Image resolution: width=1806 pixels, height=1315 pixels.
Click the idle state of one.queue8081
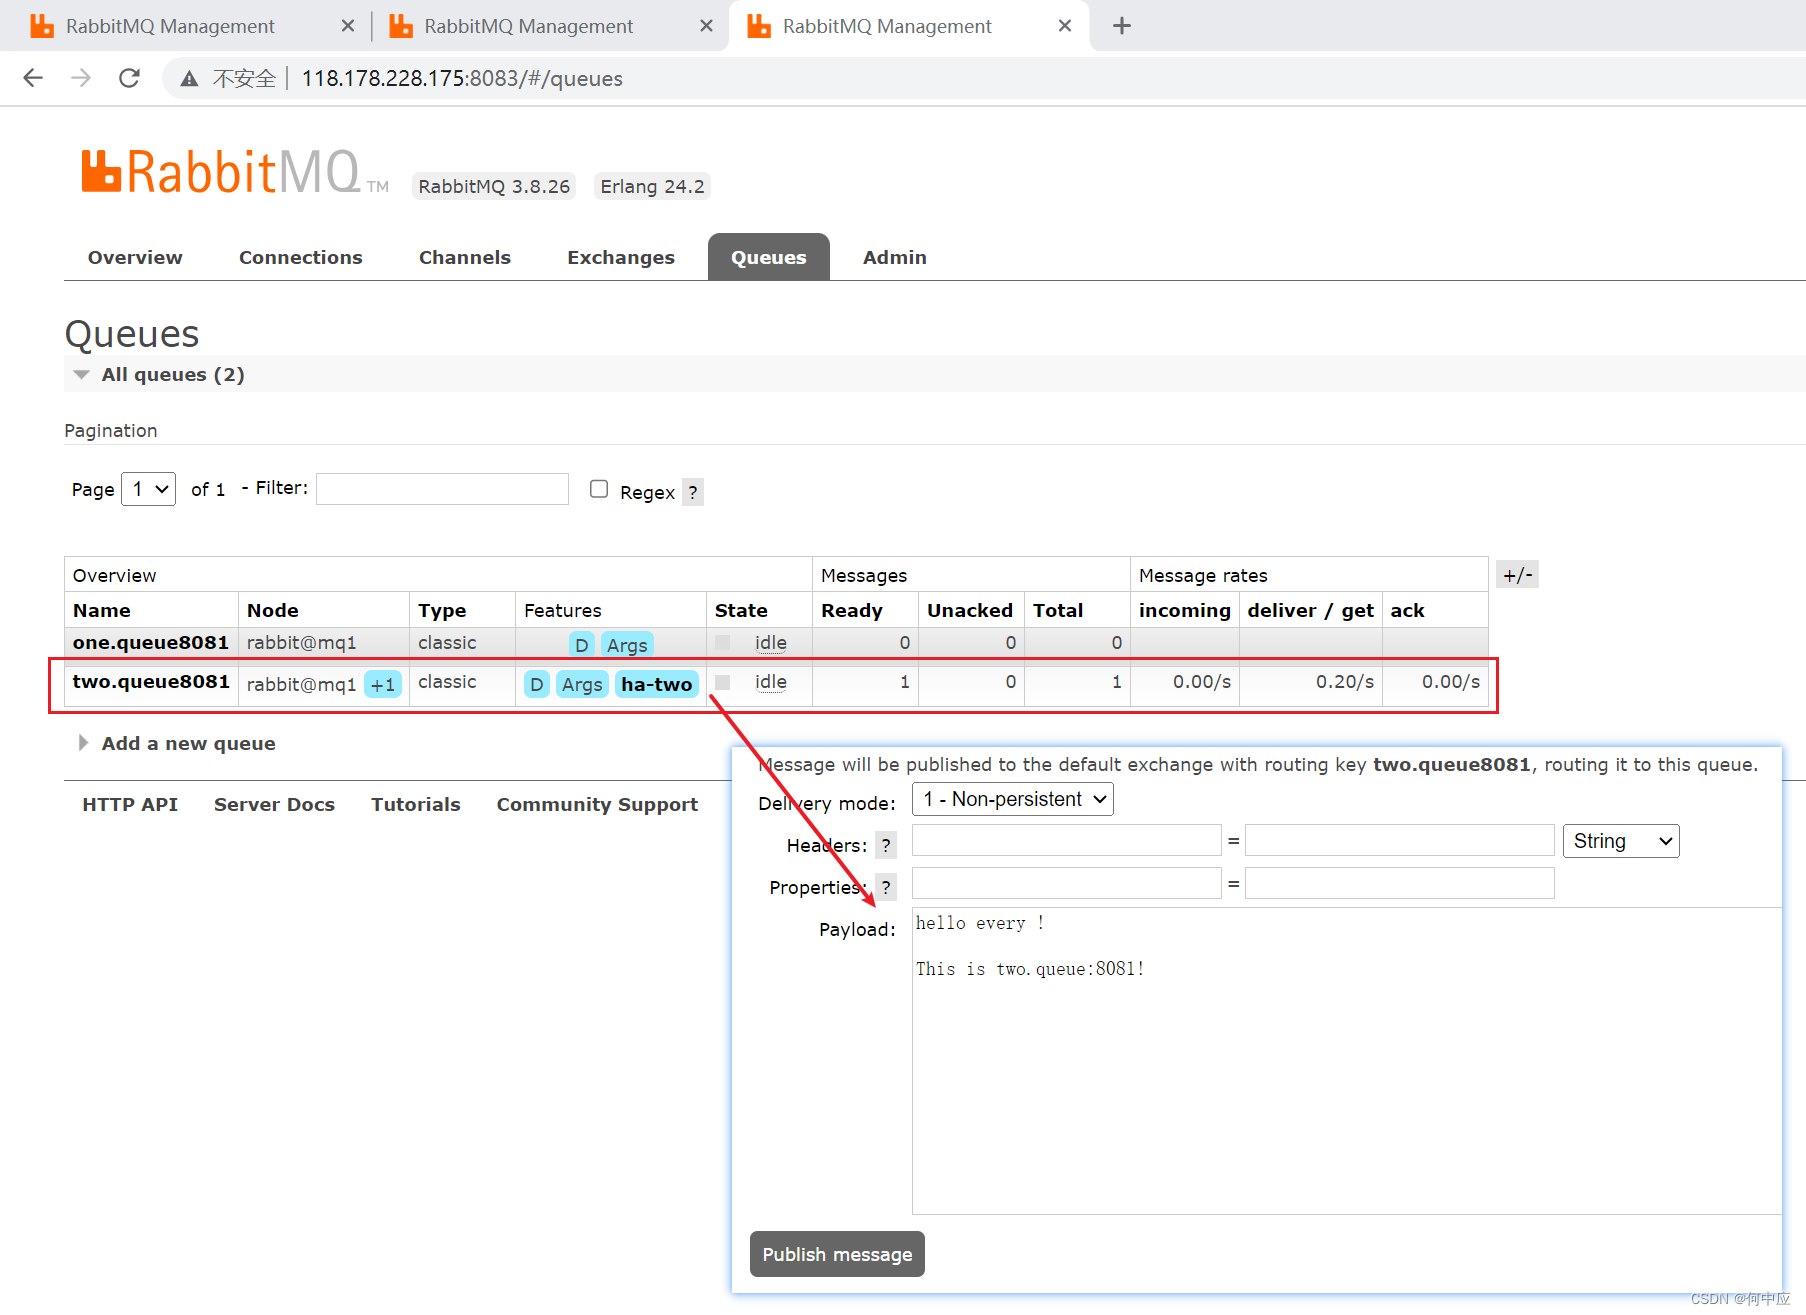click(771, 642)
